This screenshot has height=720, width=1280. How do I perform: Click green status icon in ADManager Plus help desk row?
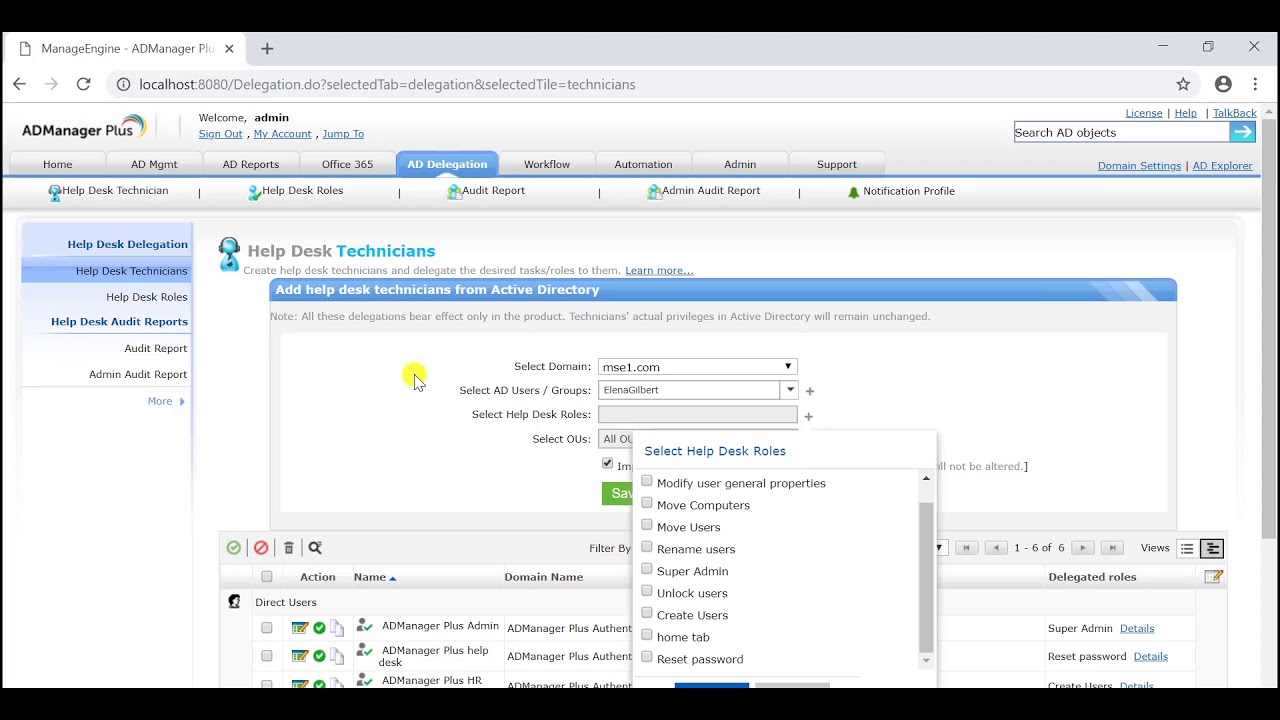coord(319,656)
